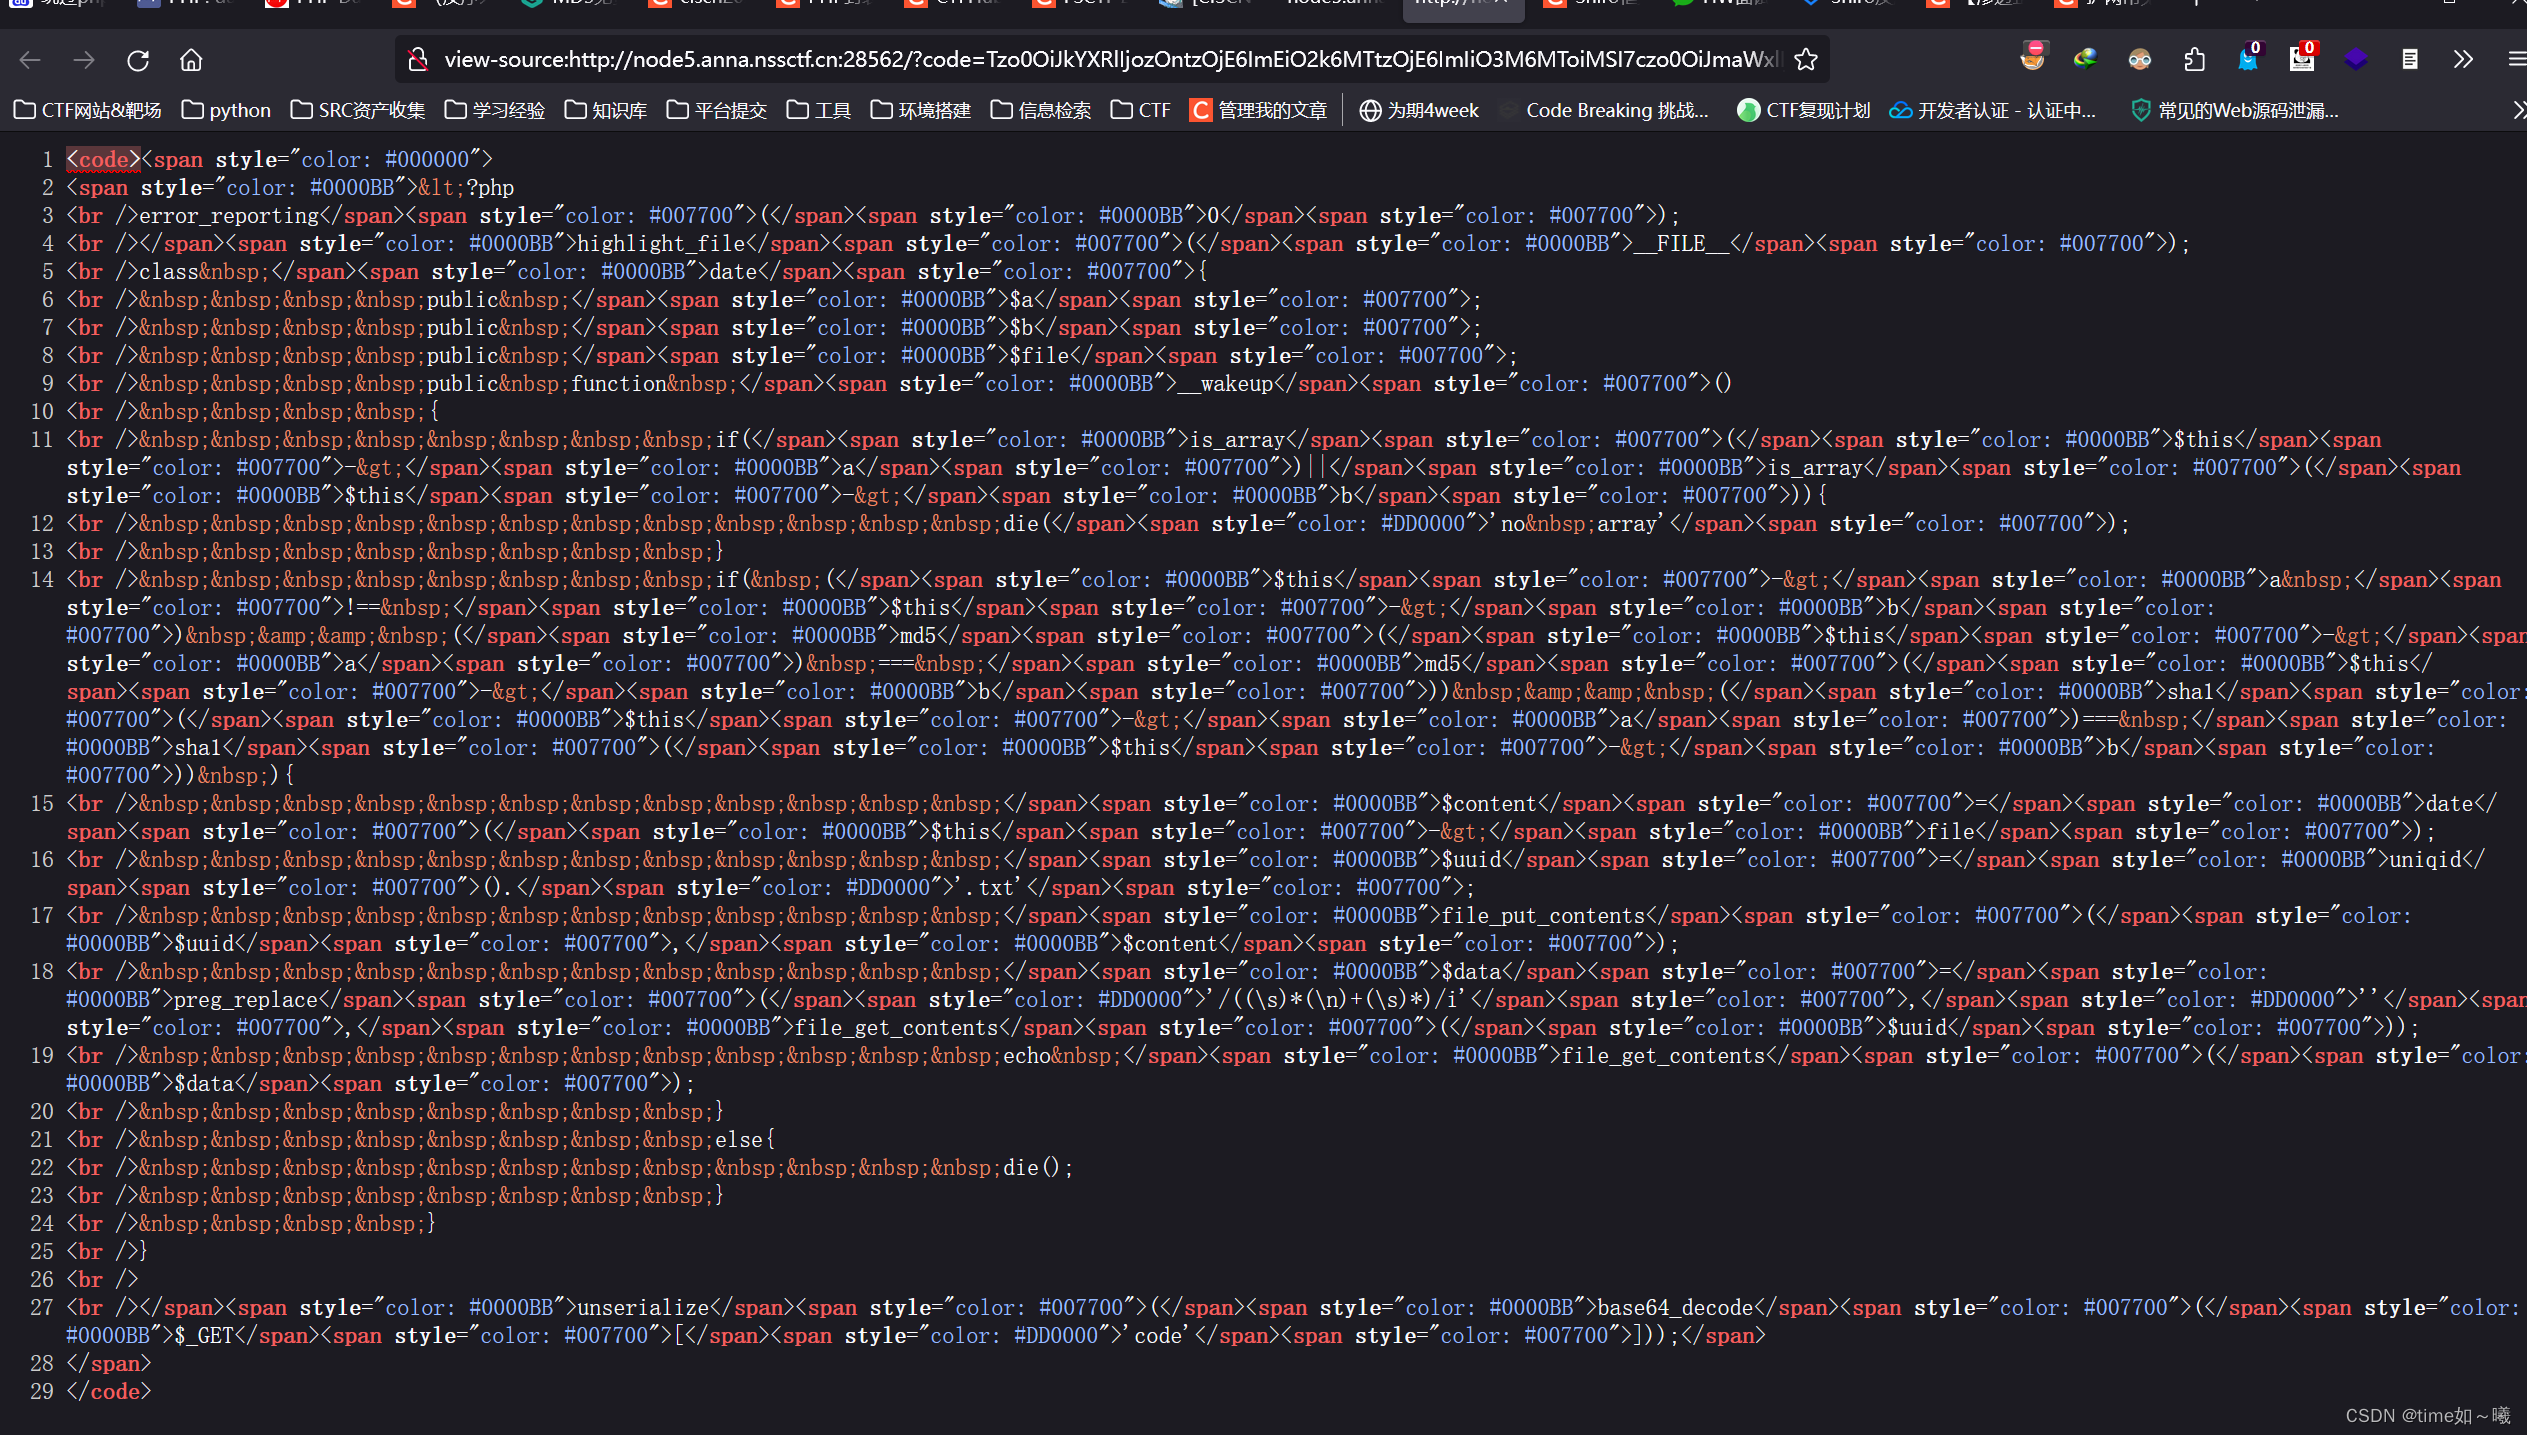Open the SRC资产收集 bookmark folder

(x=358, y=110)
